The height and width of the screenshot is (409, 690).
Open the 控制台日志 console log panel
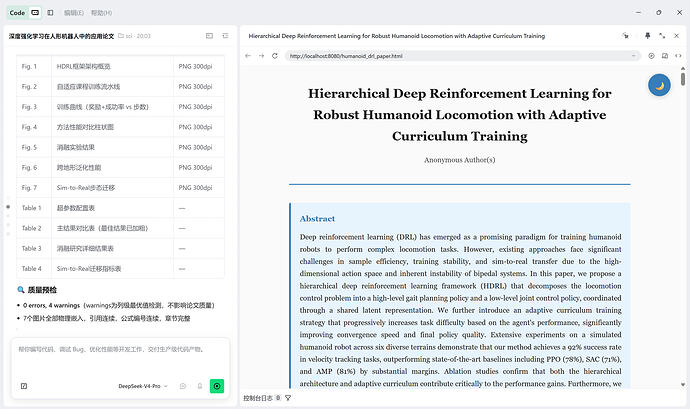click(258, 398)
